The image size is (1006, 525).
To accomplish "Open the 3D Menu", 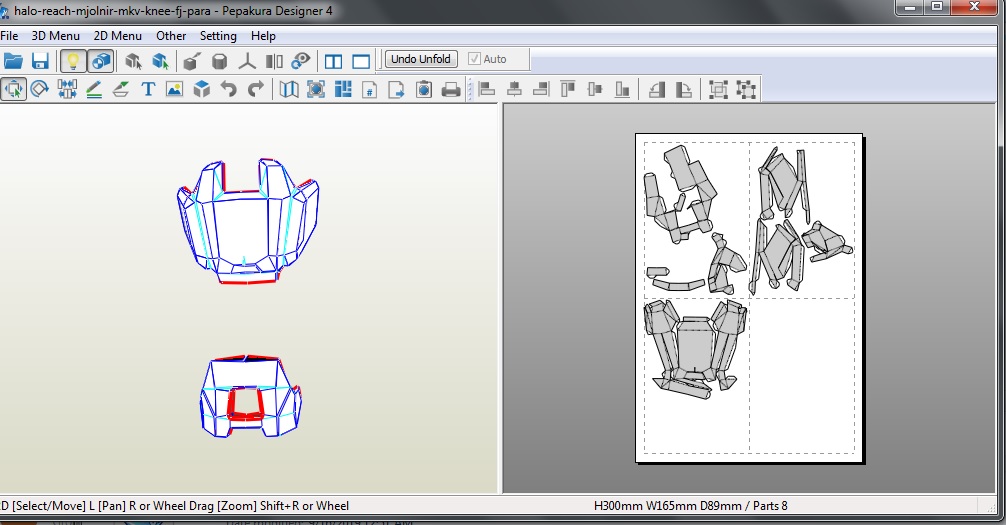I will point(56,36).
